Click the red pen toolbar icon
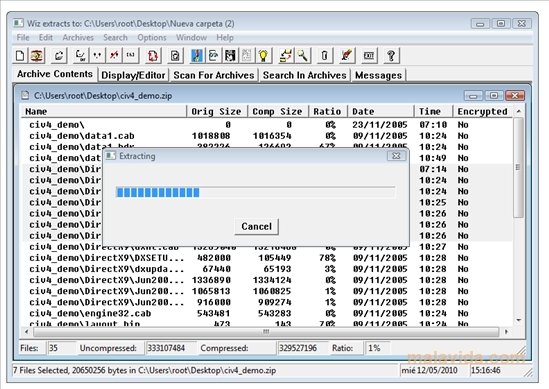The height and width of the screenshot is (389, 549). coord(347,56)
